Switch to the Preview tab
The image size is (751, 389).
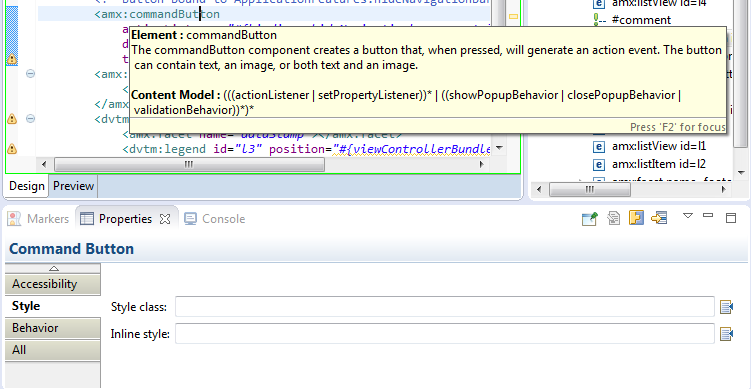coord(73,186)
